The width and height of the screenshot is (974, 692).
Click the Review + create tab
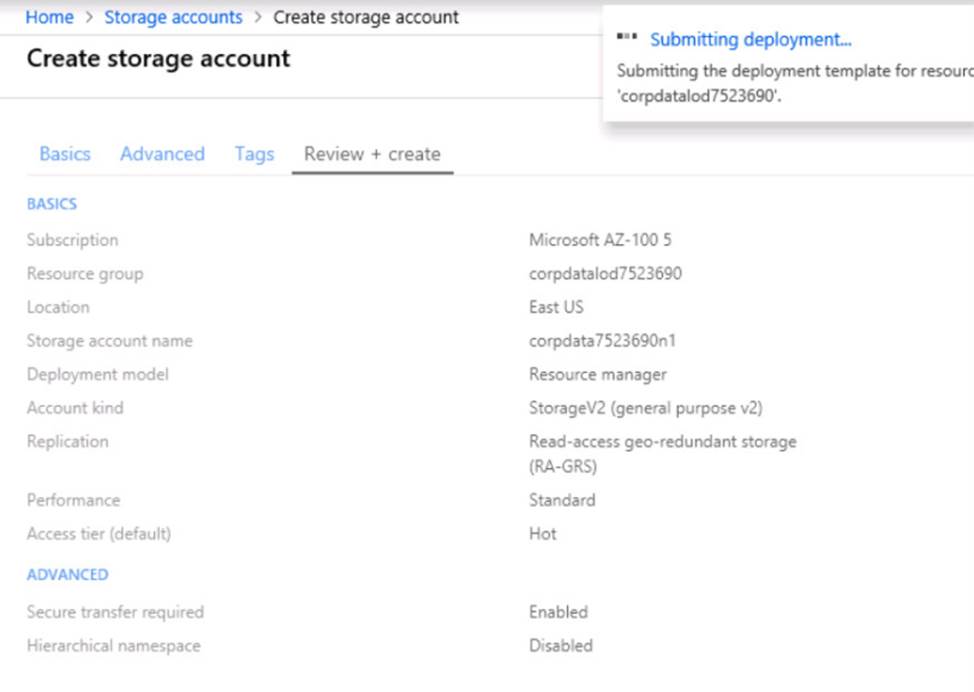[372, 154]
